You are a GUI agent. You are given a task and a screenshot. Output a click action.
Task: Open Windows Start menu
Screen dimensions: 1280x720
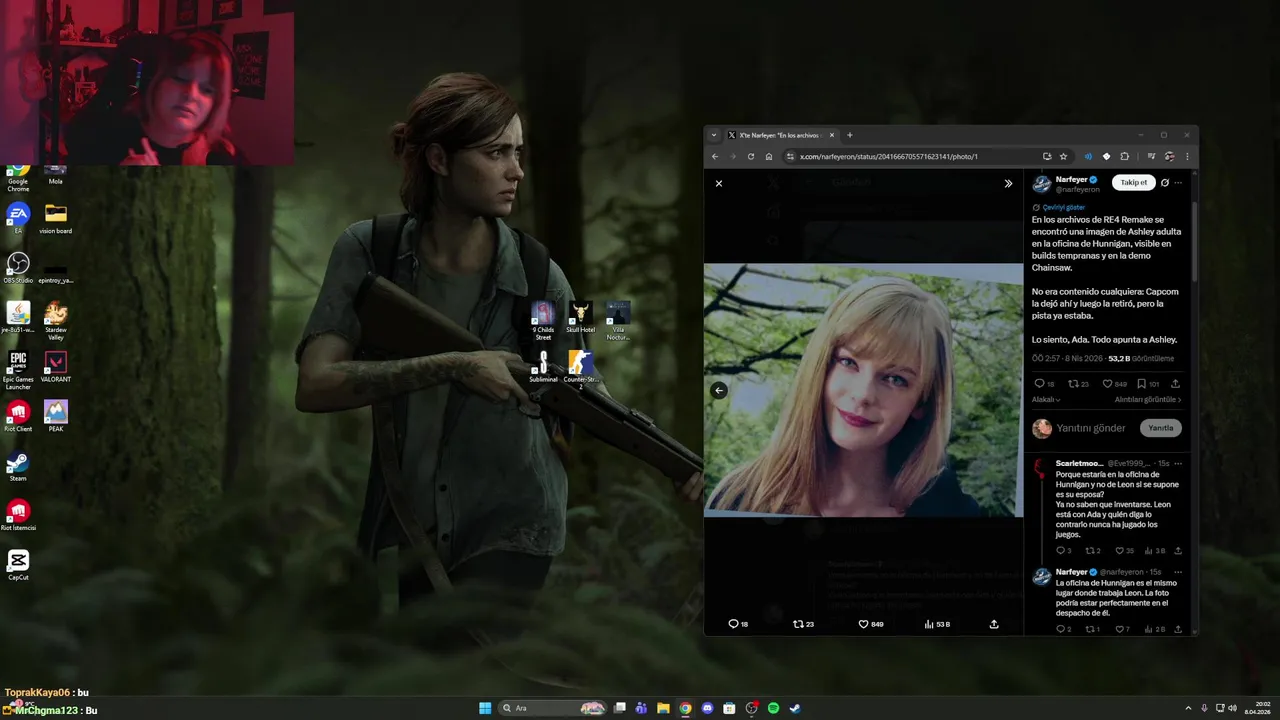pyautogui.click(x=485, y=708)
